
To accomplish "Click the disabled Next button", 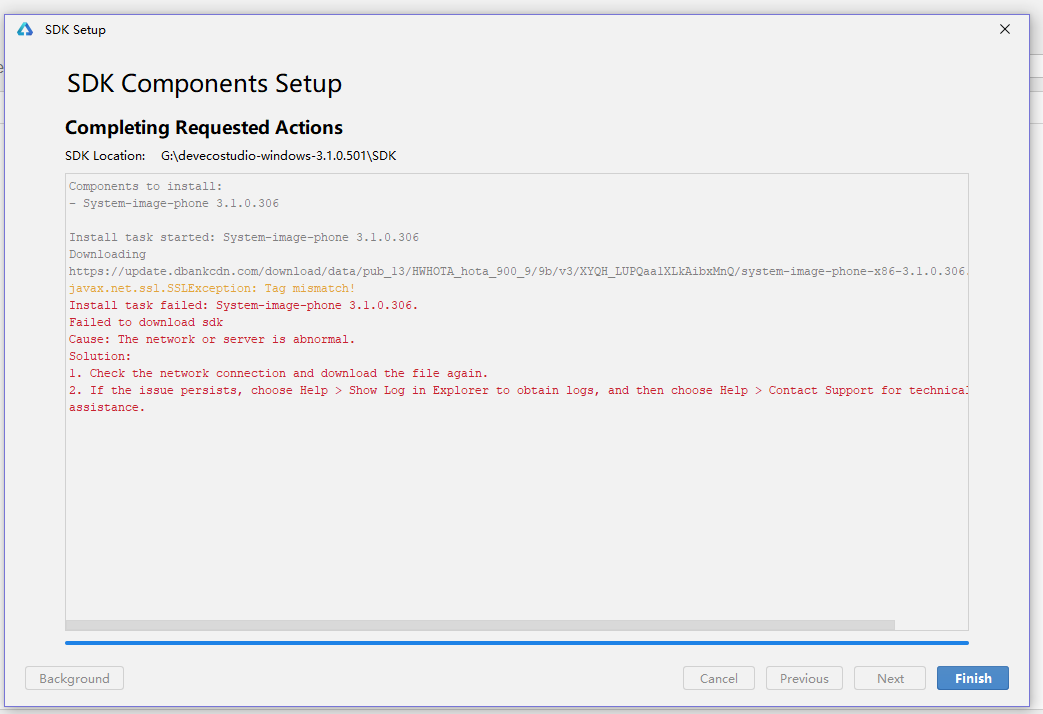I will coord(890,678).
